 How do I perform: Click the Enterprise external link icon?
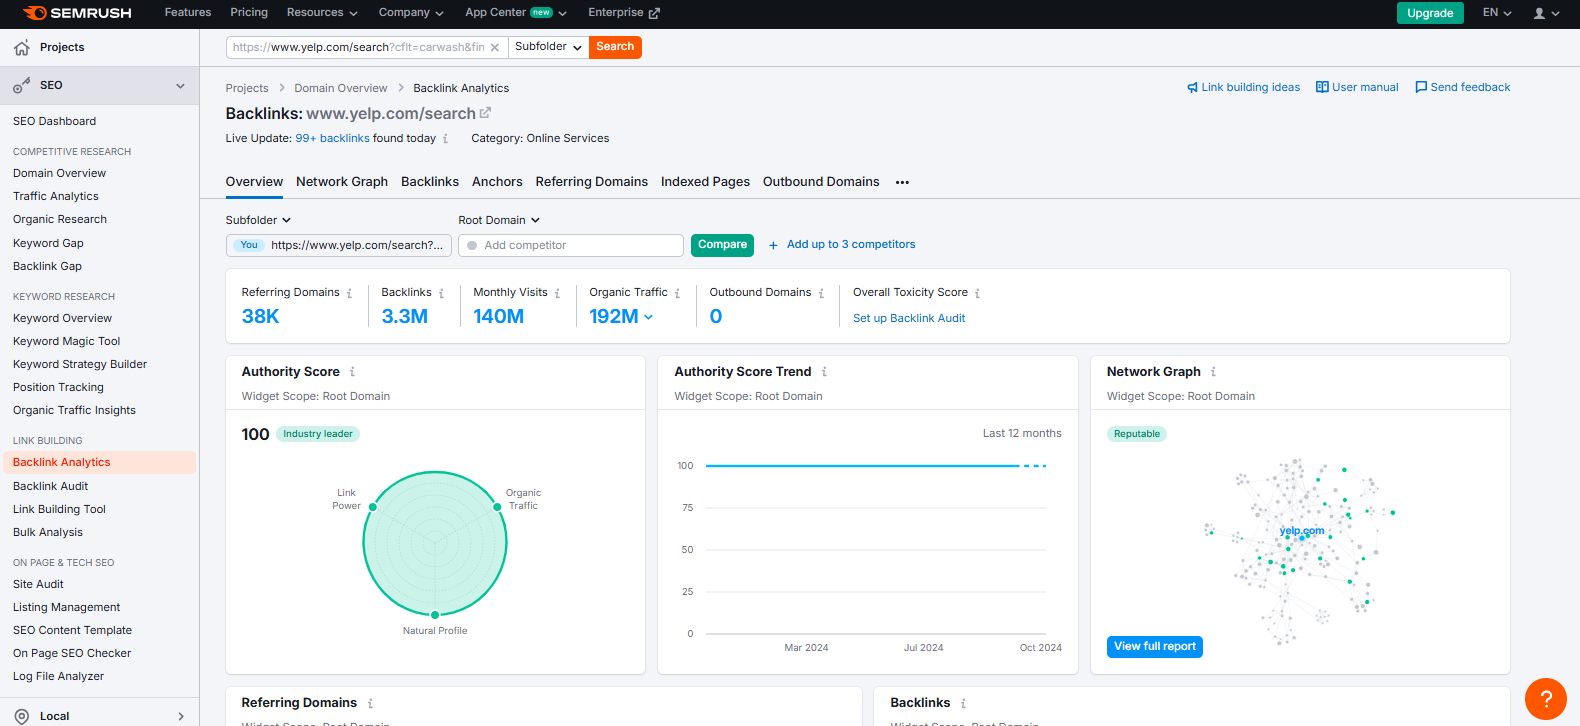654,13
